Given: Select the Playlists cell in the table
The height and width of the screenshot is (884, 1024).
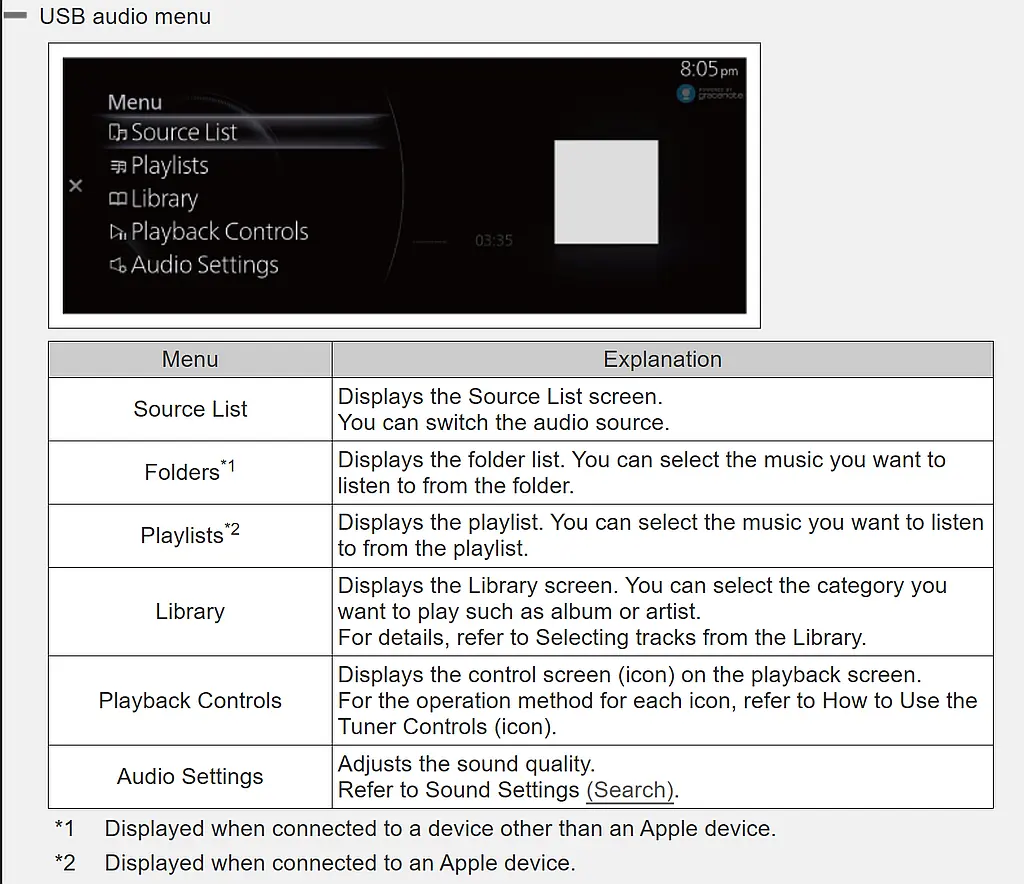Looking at the screenshot, I should [190, 535].
